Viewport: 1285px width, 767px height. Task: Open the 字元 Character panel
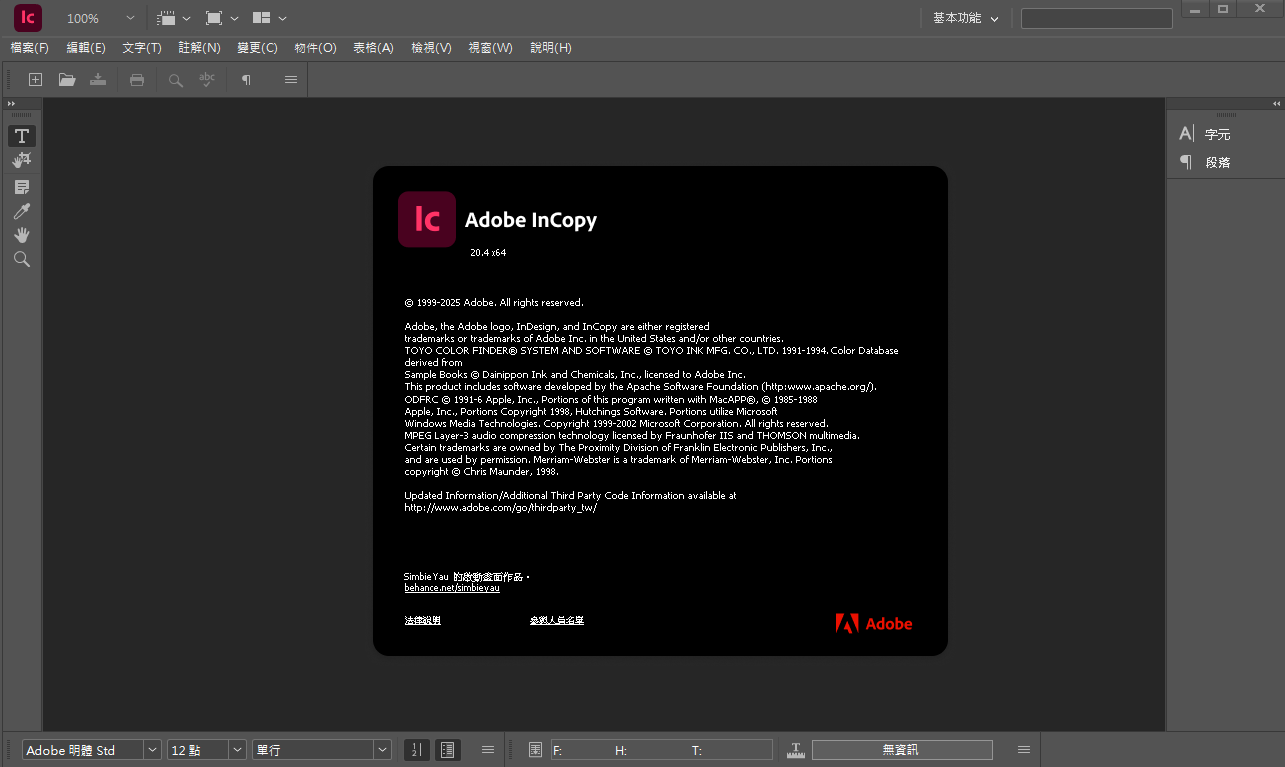click(x=1205, y=134)
